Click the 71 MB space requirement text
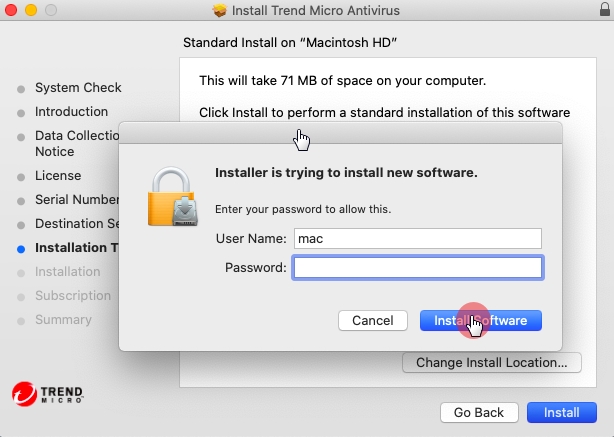This screenshot has width=614, height=437. pos(343,81)
